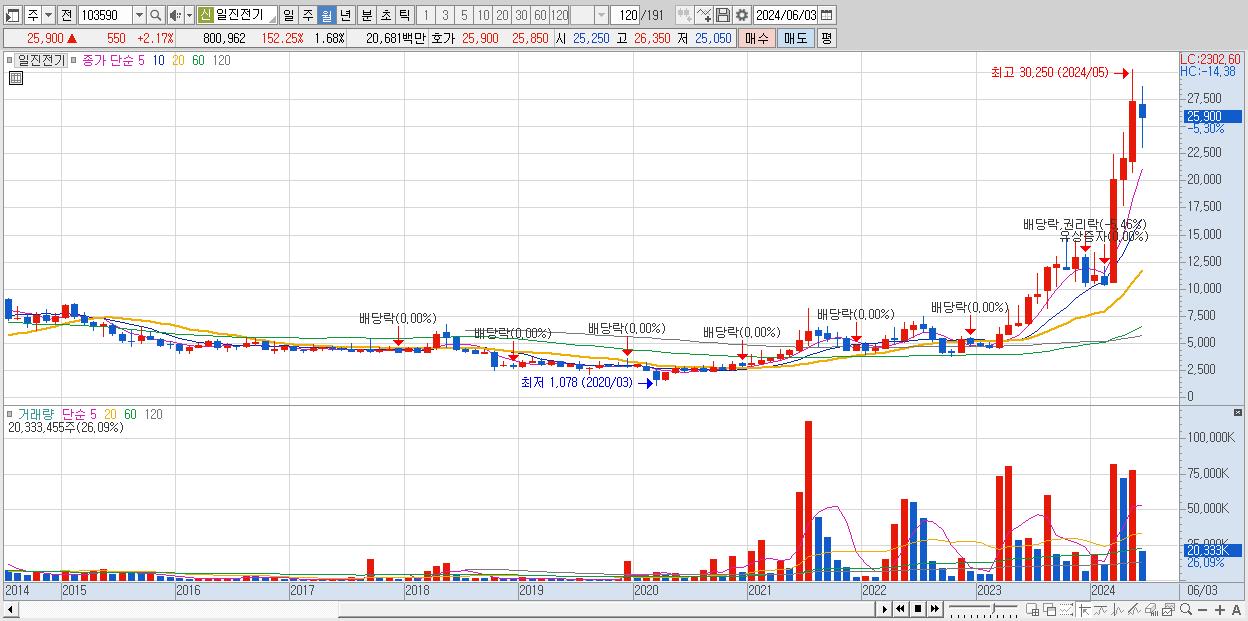The image size is (1248, 621).
Task: Select the 1 interval button
Action: pyautogui.click(x=426, y=15)
